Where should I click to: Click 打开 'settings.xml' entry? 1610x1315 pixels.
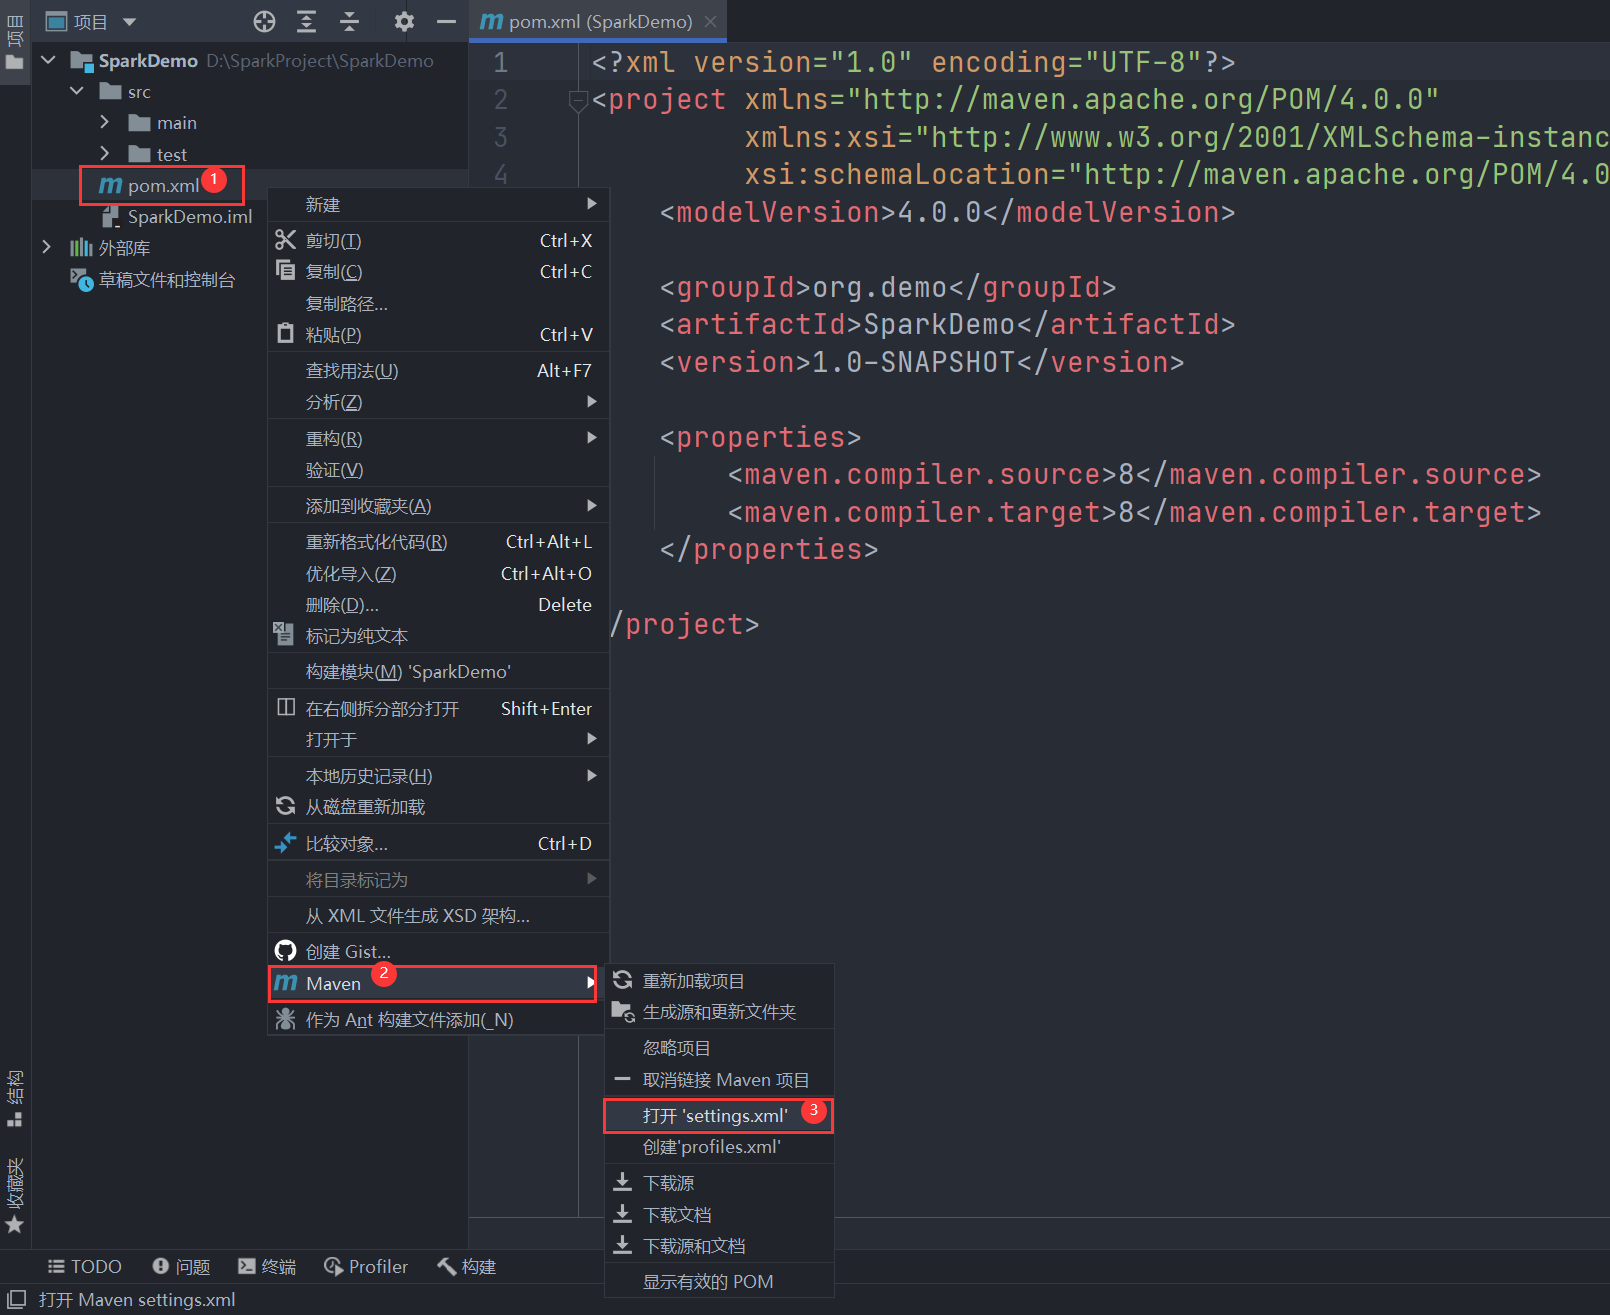719,1115
